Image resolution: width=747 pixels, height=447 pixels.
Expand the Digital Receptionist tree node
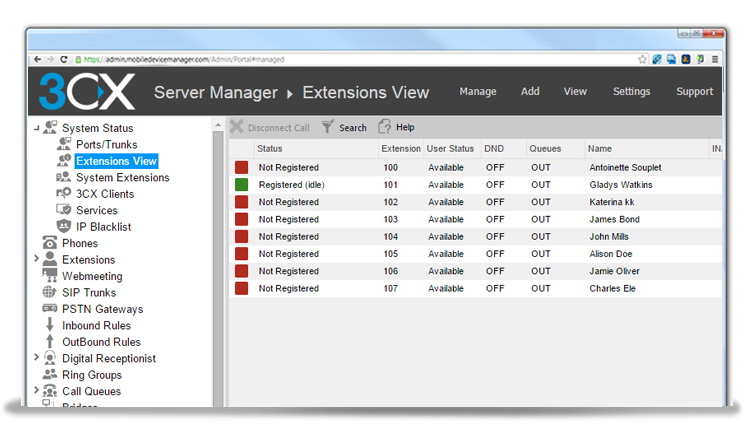[37, 358]
